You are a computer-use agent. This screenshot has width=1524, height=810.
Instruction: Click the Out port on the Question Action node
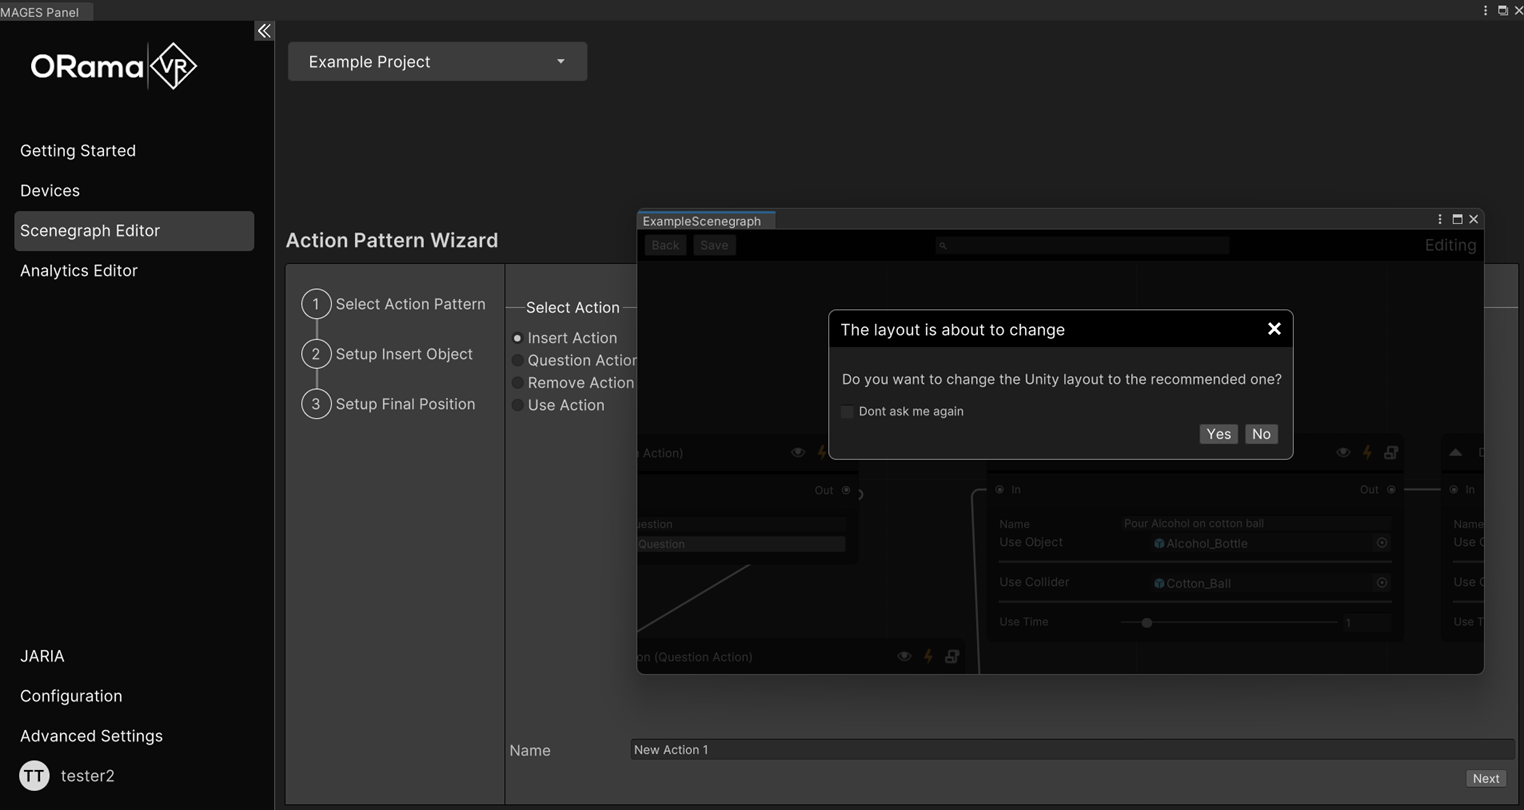coord(846,490)
